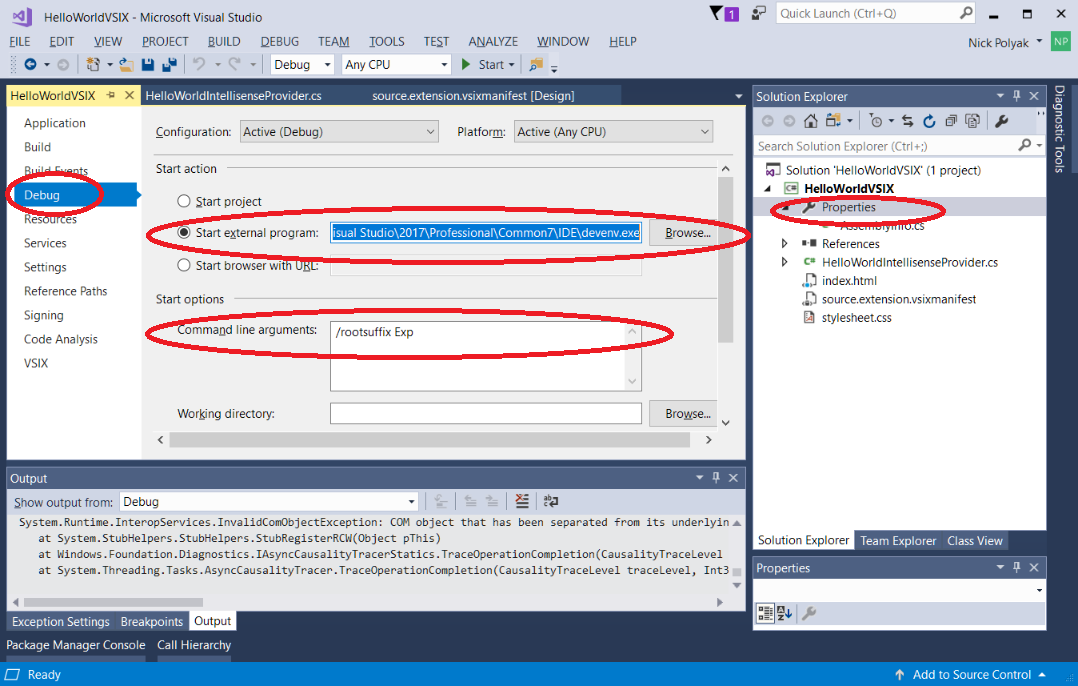Switch to the Breakpoints tab
This screenshot has height=686, width=1078.
[x=151, y=621]
